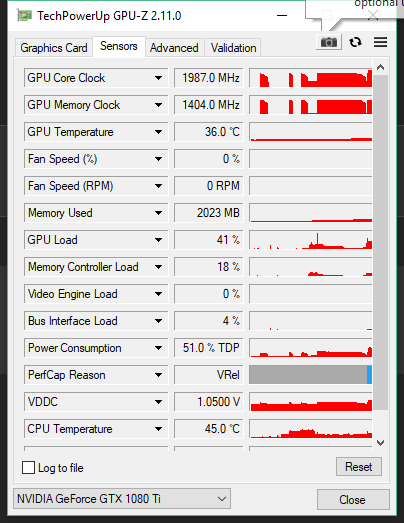This screenshot has width=404, height=523.
Task: Click the 18 % memory controller value
Action: point(209,267)
